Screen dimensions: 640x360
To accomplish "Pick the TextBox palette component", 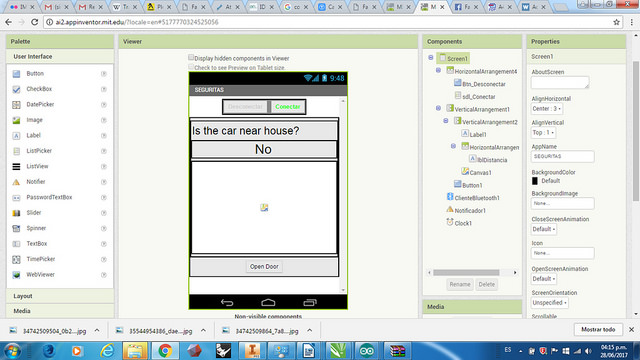I will pos(37,244).
